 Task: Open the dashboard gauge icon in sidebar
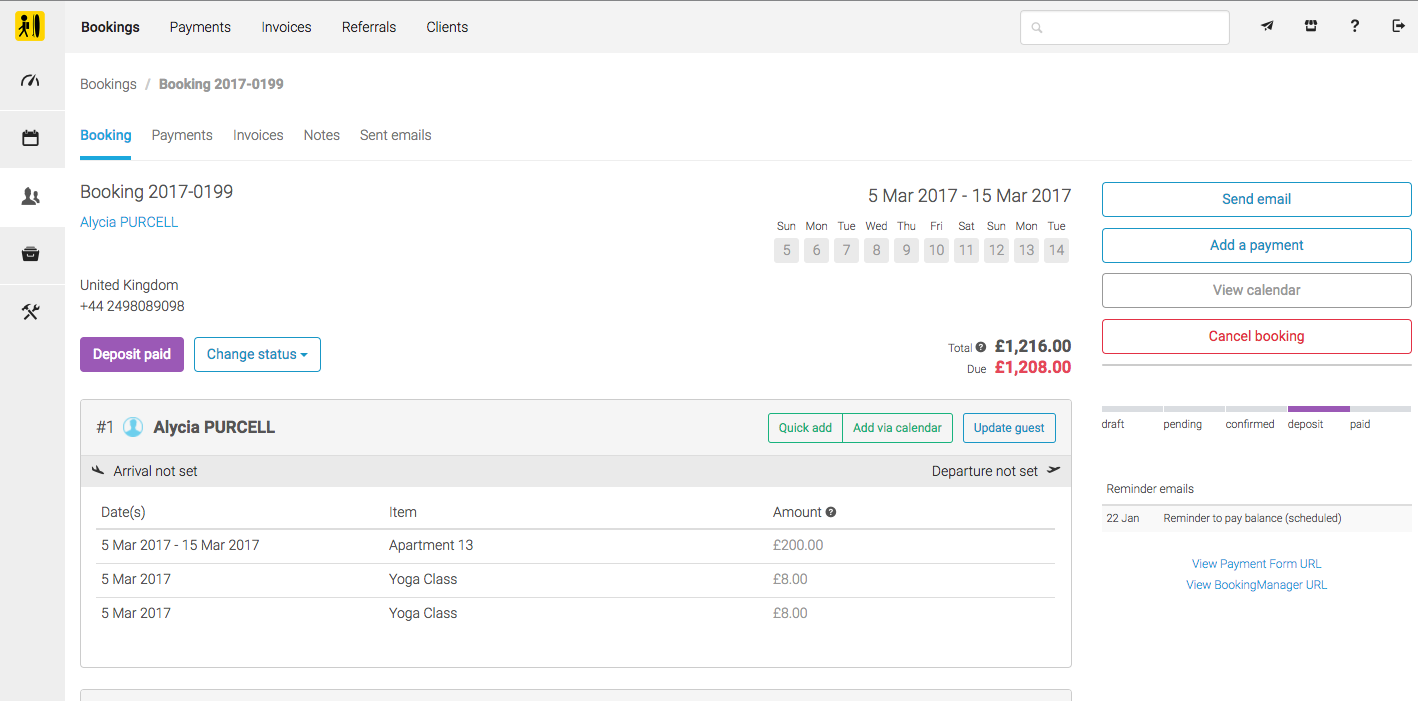pos(30,81)
